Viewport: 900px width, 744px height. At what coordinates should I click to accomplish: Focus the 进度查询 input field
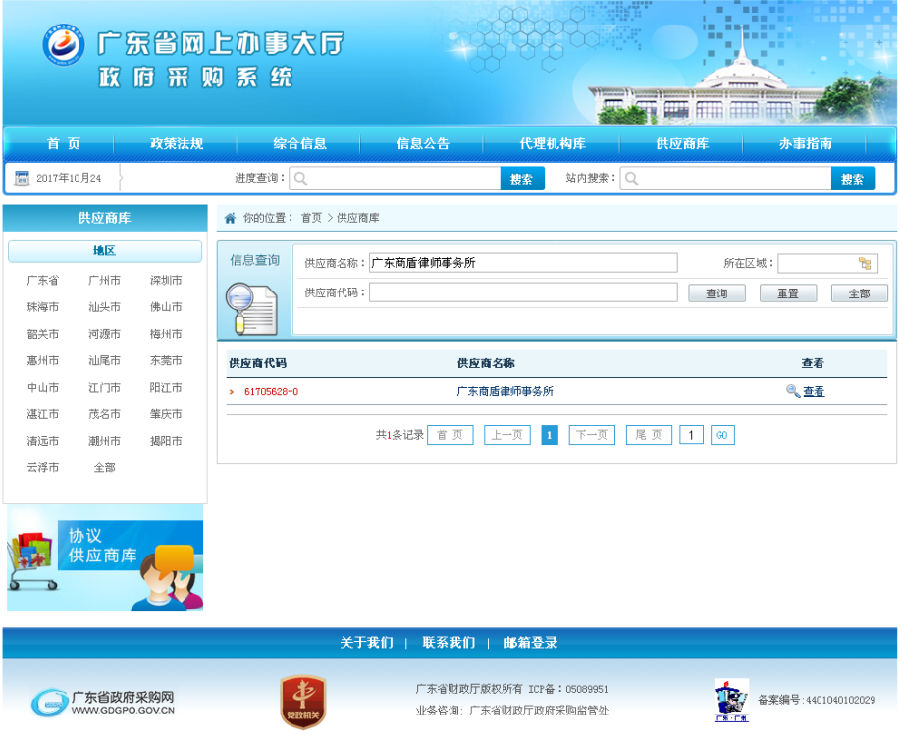pyautogui.click(x=395, y=179)
